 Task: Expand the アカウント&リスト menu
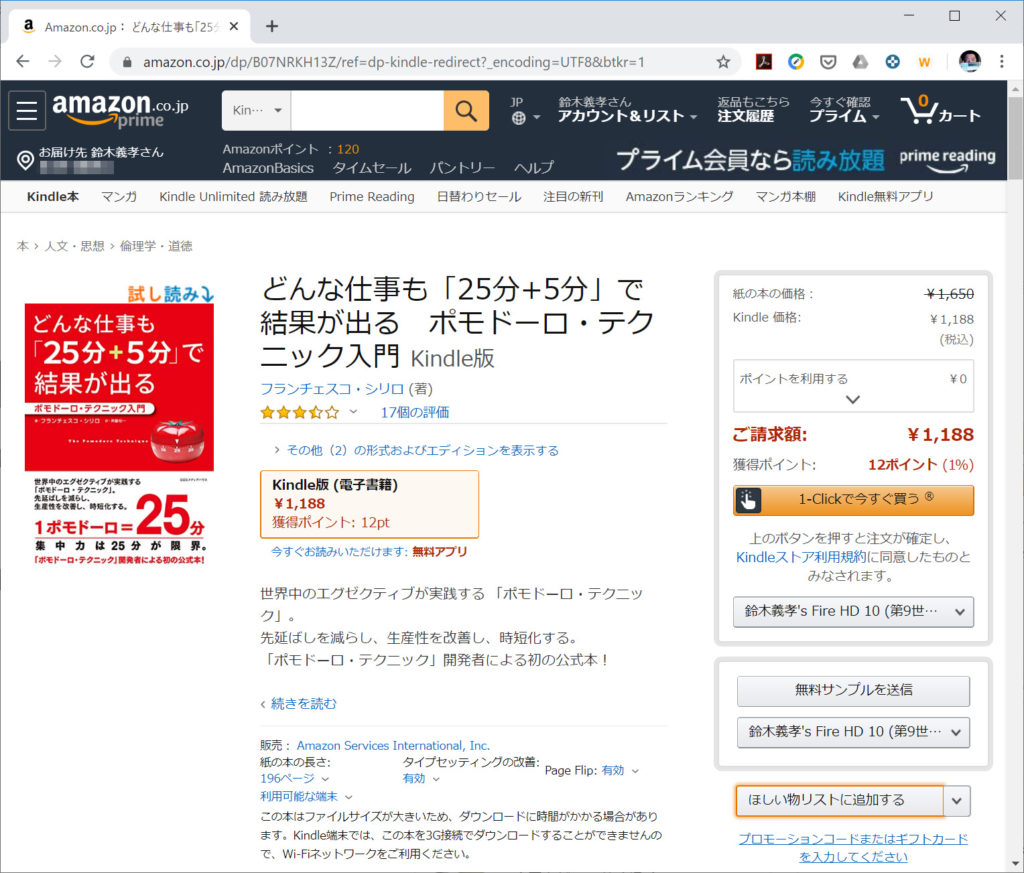tap(627, 110)
